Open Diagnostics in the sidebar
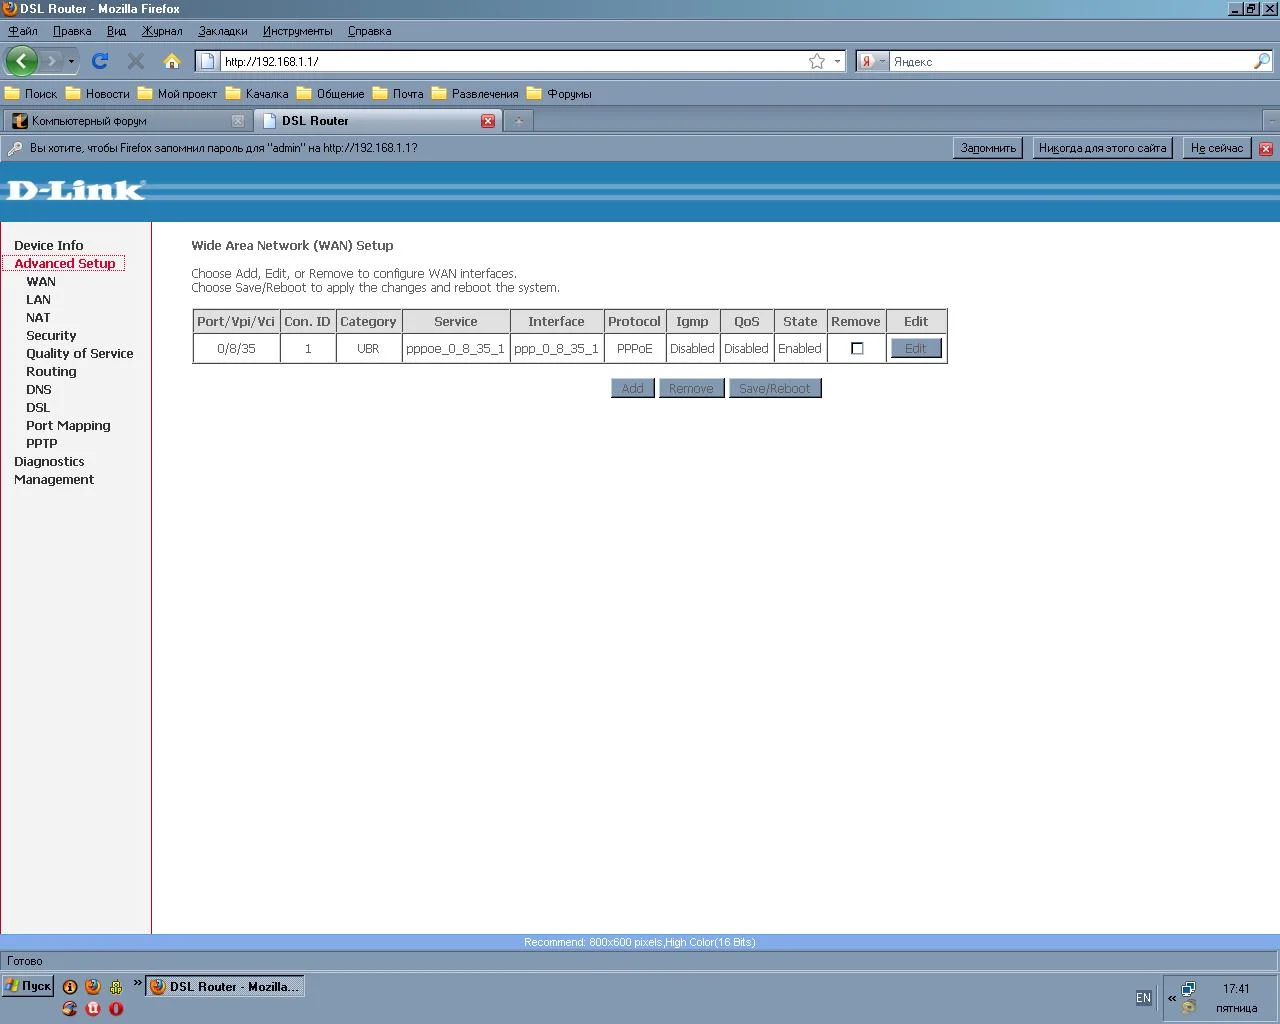This screenshot has width=1280, height=1024. 49,461
